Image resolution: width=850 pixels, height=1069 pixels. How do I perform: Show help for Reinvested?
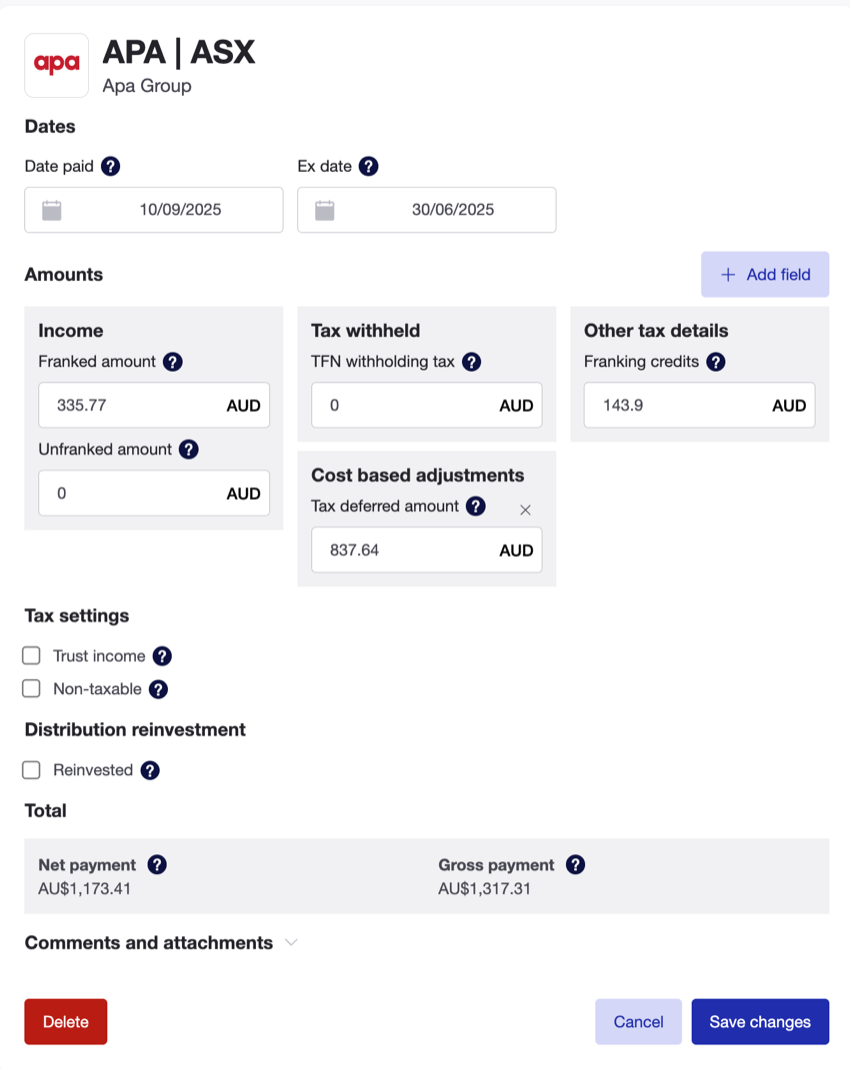pyautogui.click(x=150, y=770)
